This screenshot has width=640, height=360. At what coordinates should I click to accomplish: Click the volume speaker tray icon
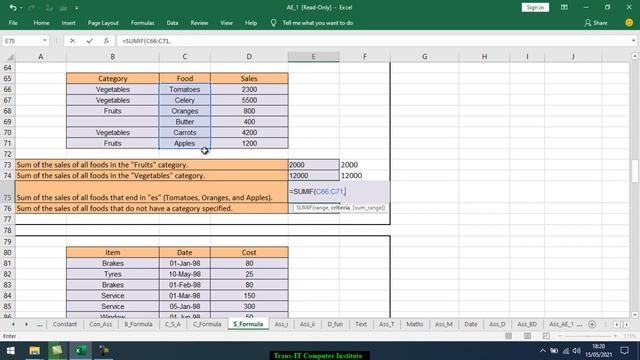576,351
